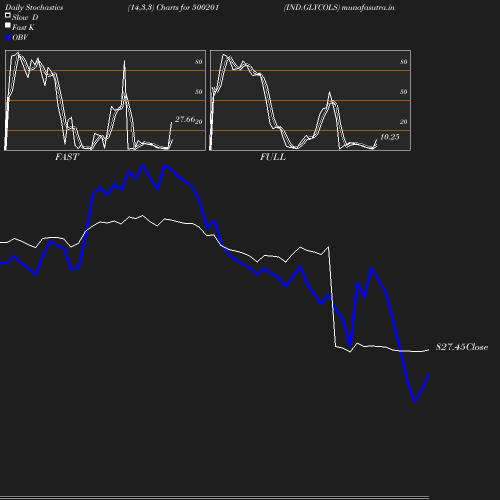Click the 'Fast K' legend label

pyautogui.click(x=23, y=27)
